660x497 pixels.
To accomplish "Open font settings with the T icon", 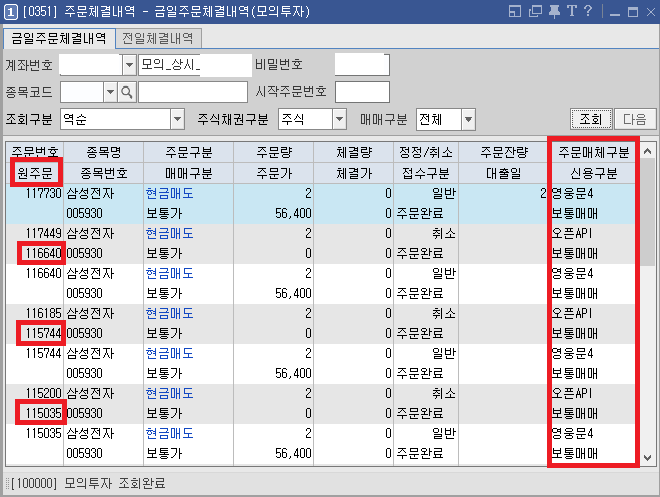I will pyautogui.click(x=571, y=11).
